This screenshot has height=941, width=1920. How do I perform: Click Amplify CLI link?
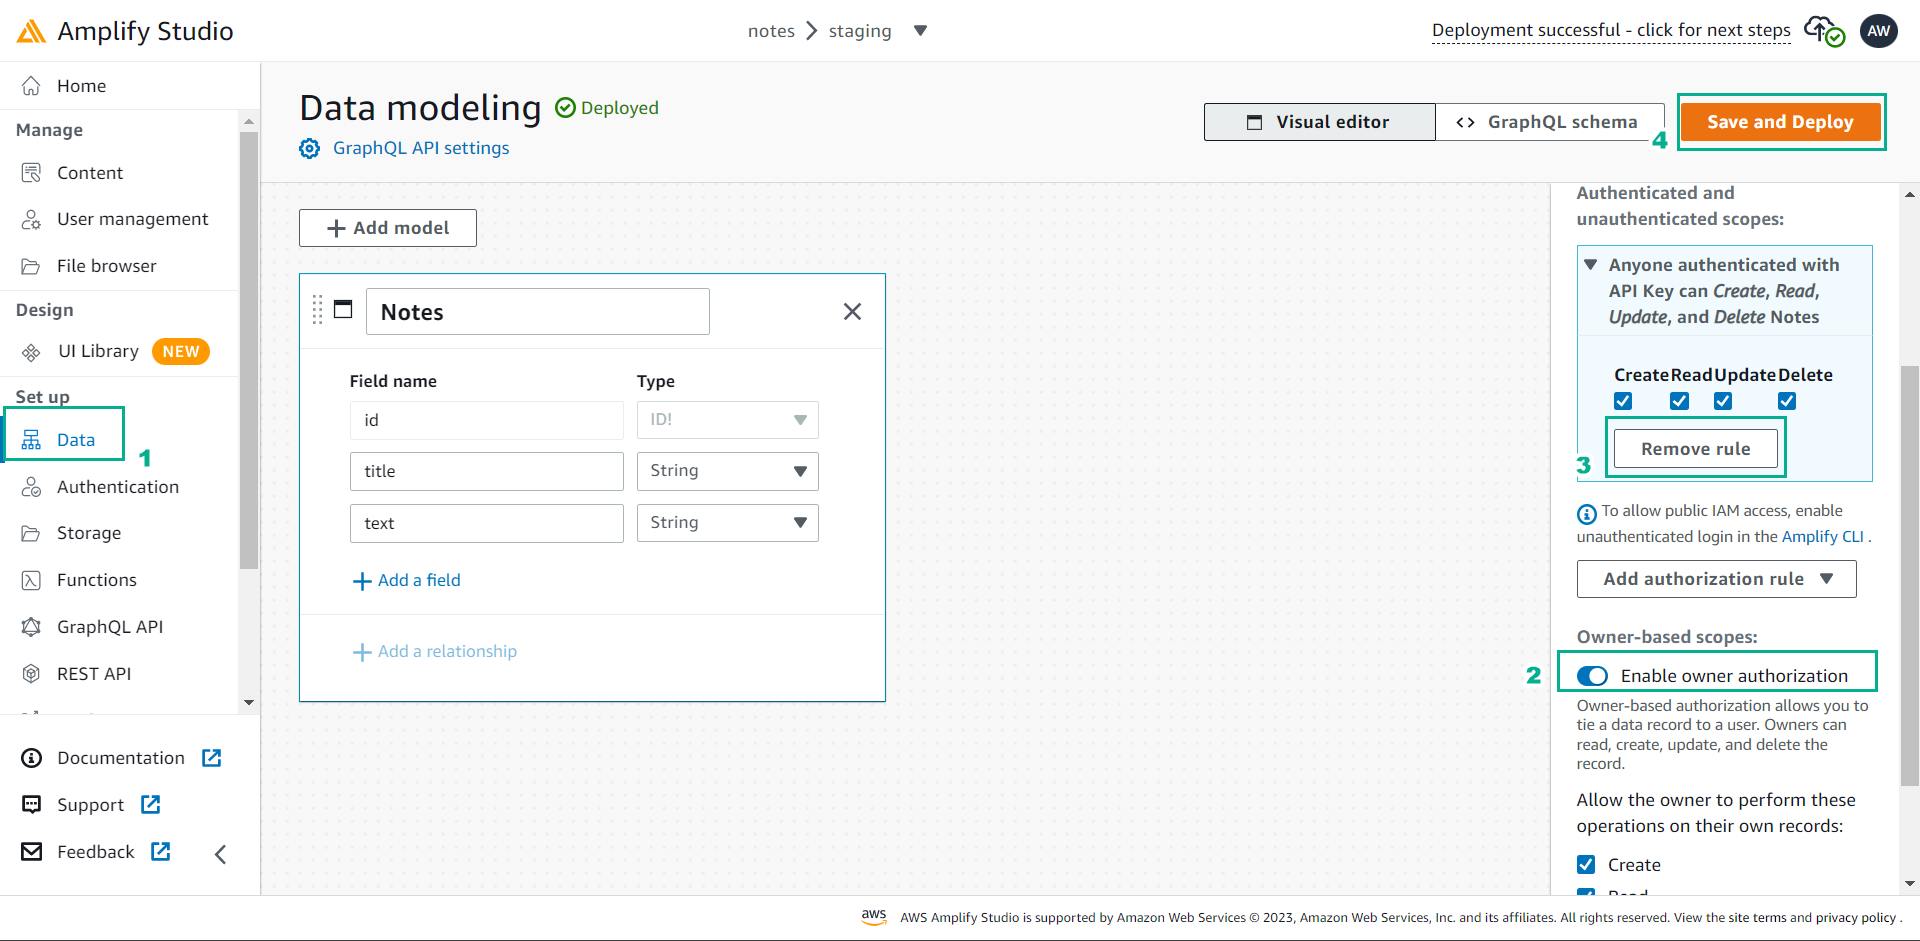click(x=1823, y=536)
